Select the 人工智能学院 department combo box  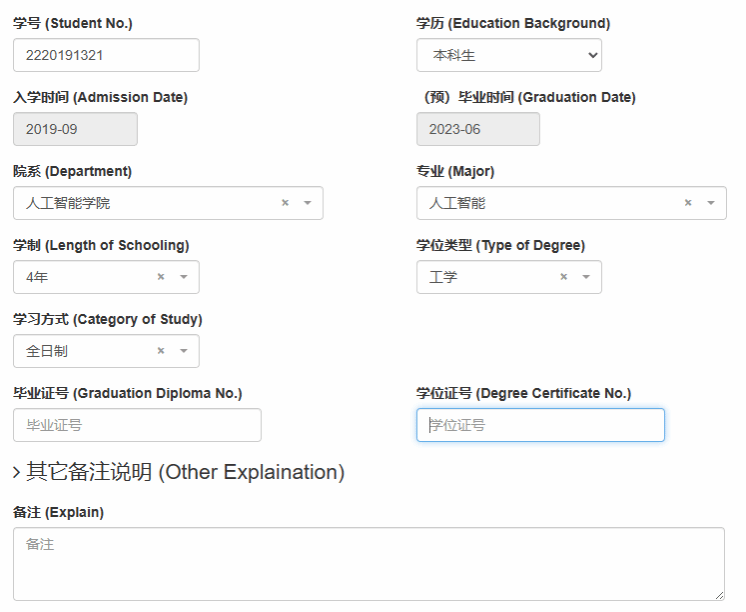click(150, 203)
